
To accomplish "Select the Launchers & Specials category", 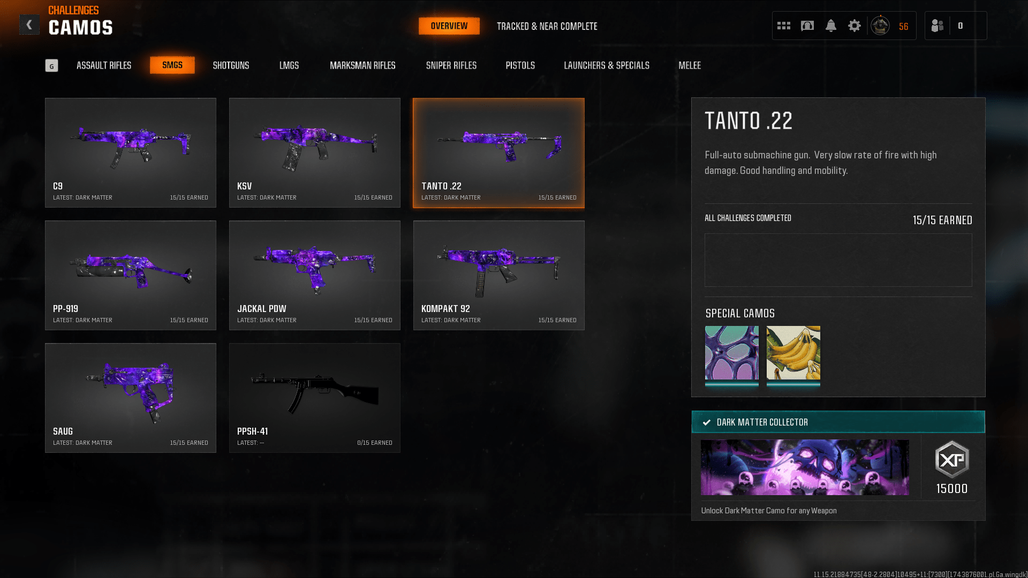I will (x=606, y=66).
